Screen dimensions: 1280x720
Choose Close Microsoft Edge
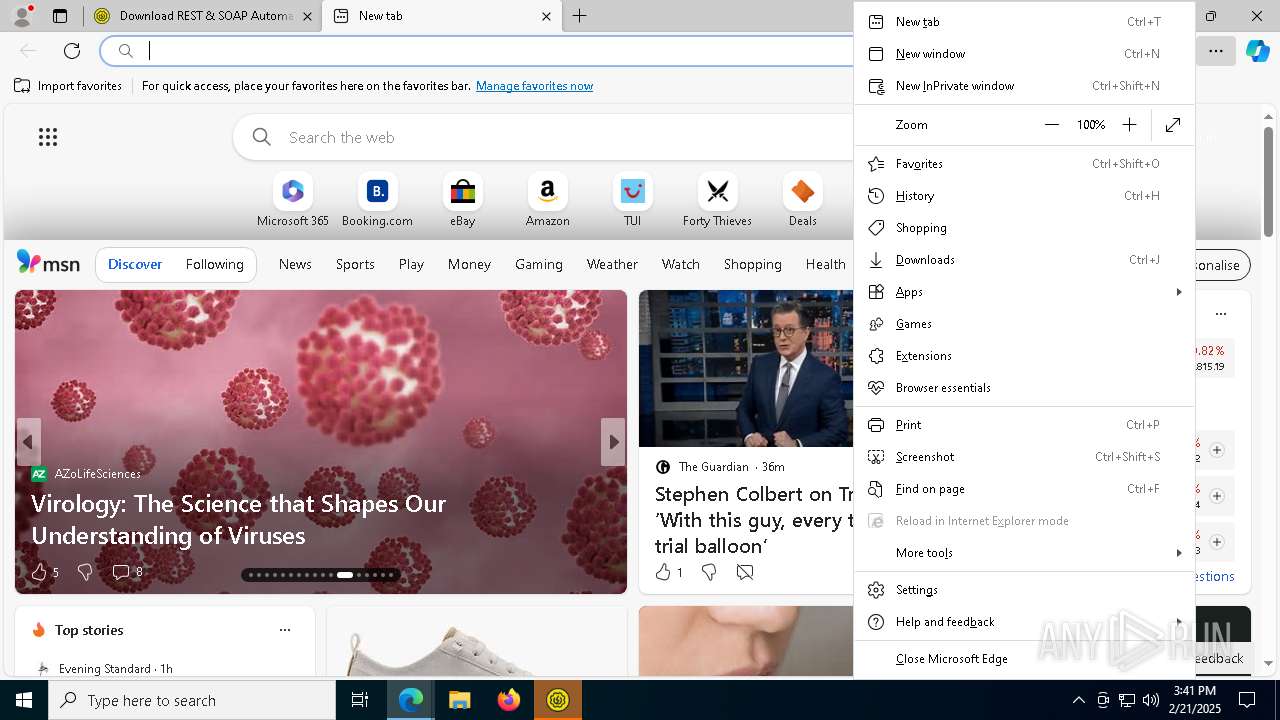(x=1024, y=659)
